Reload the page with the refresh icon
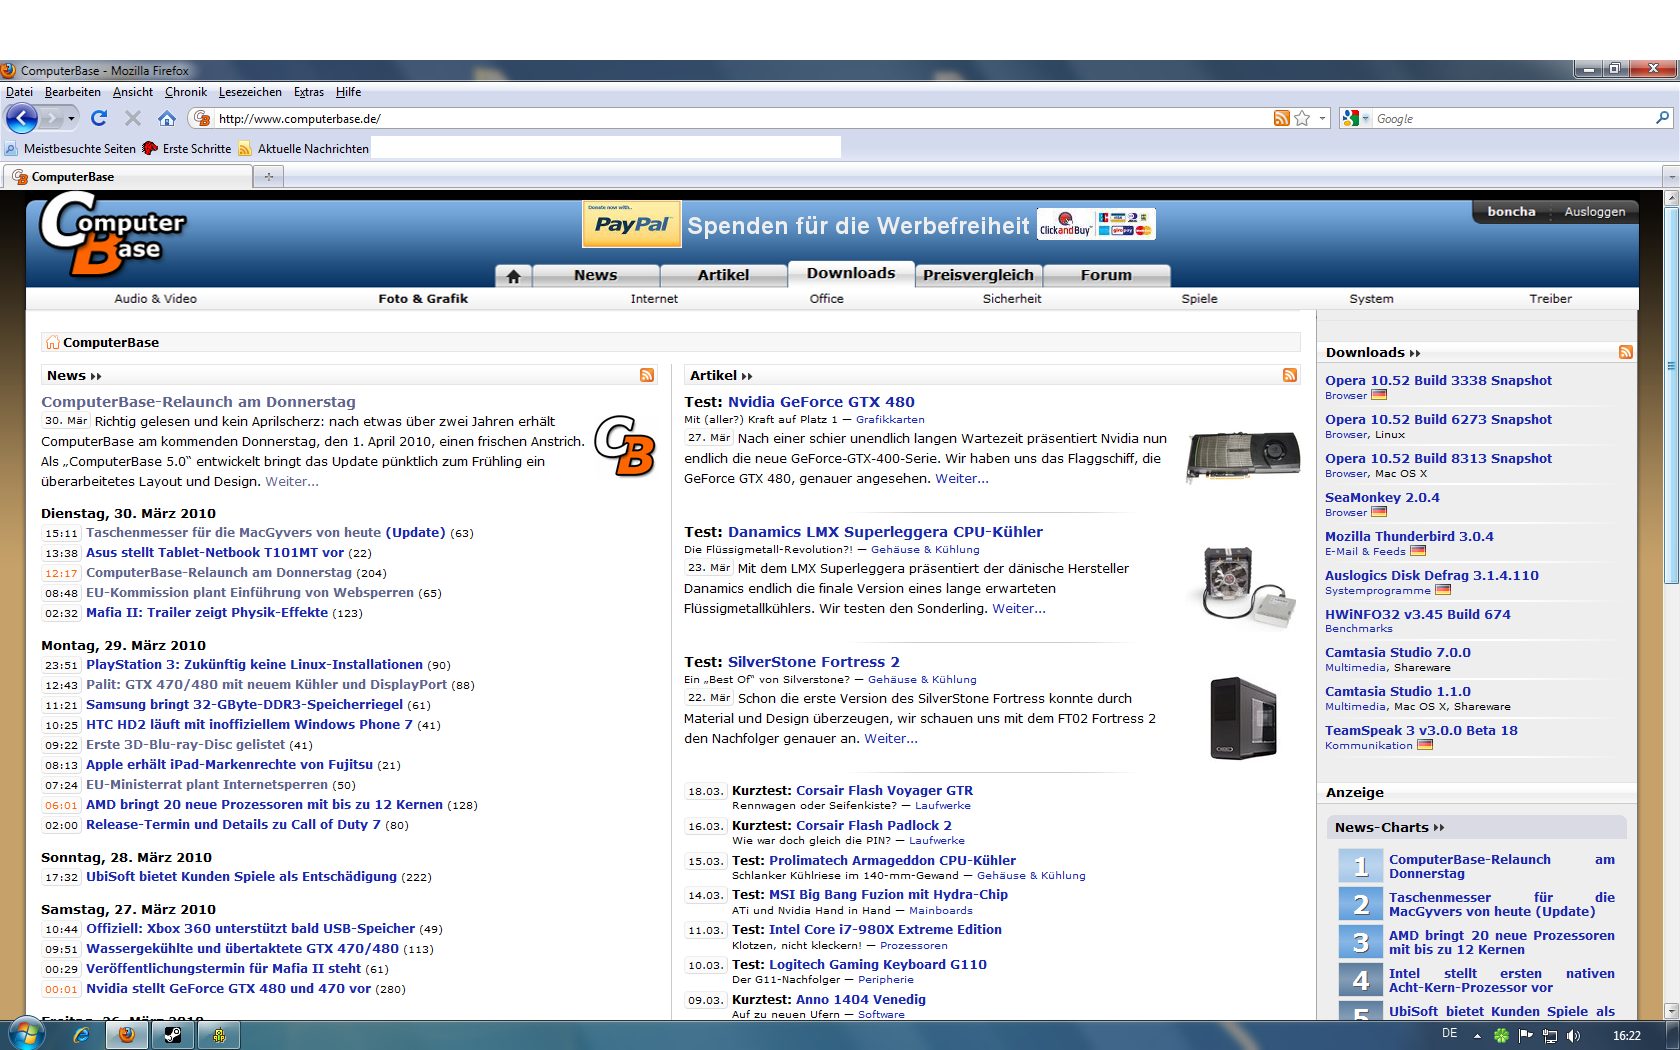The height and width of the screenshot is (1050, 1680). [99, 118]
